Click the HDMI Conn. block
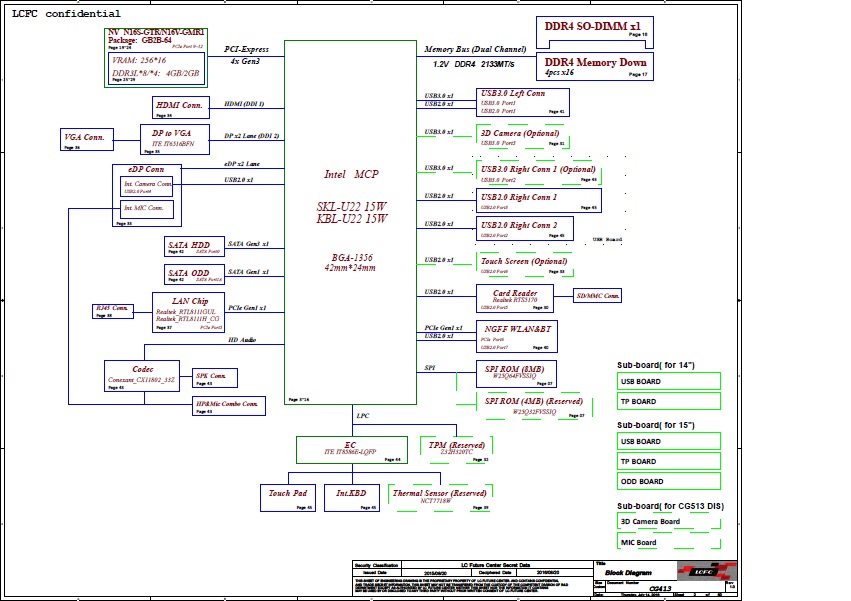851x601 pixels. click(x=179, y=107)
